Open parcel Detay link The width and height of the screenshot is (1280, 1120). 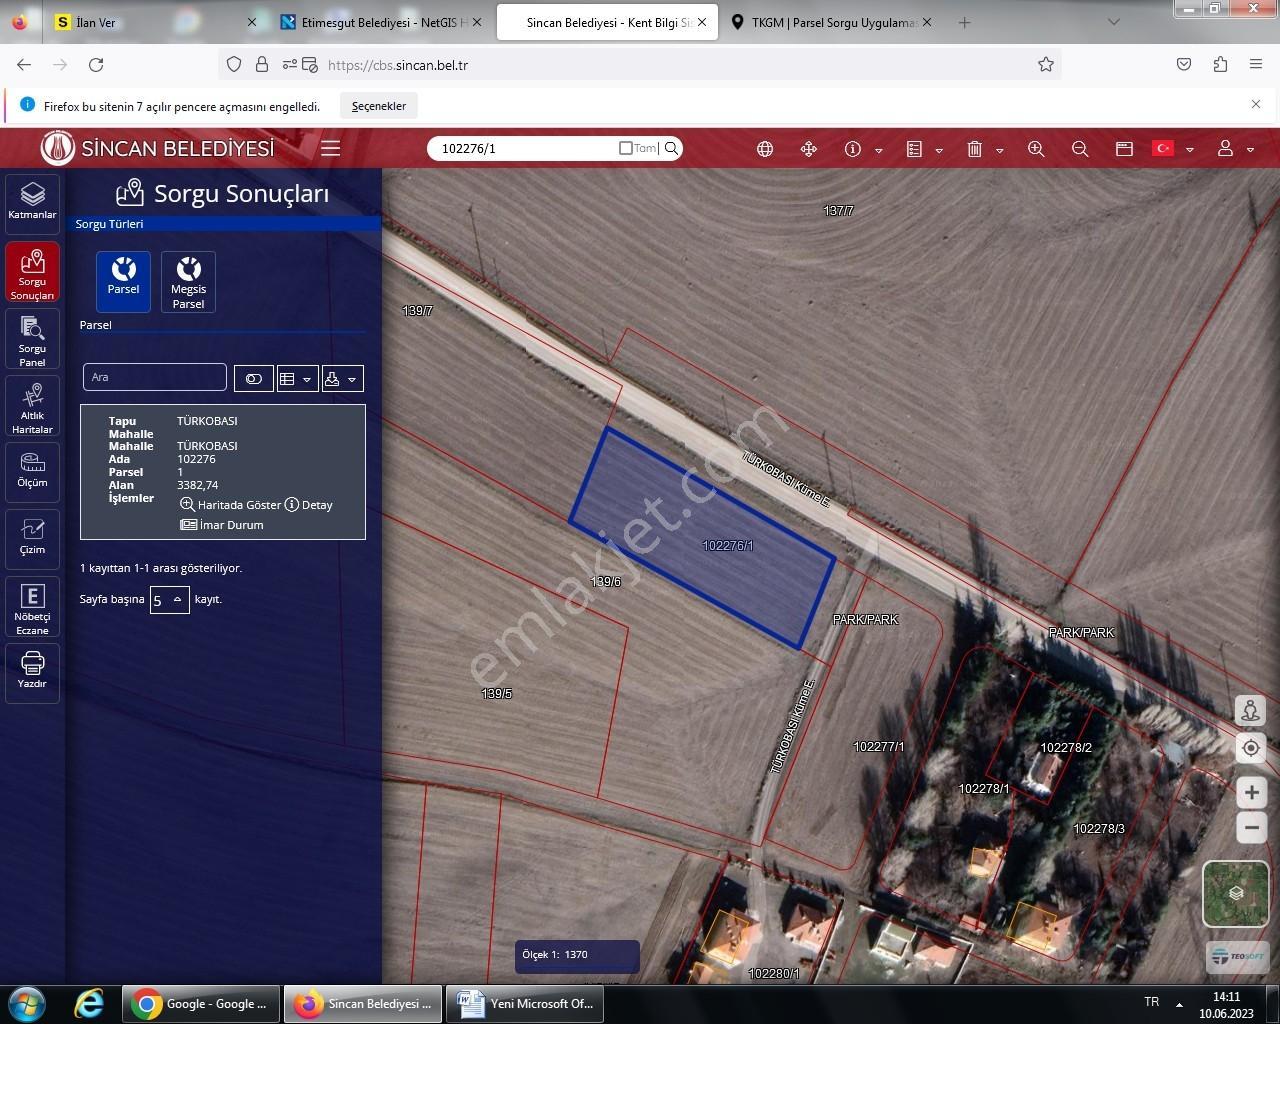(309, 505)
